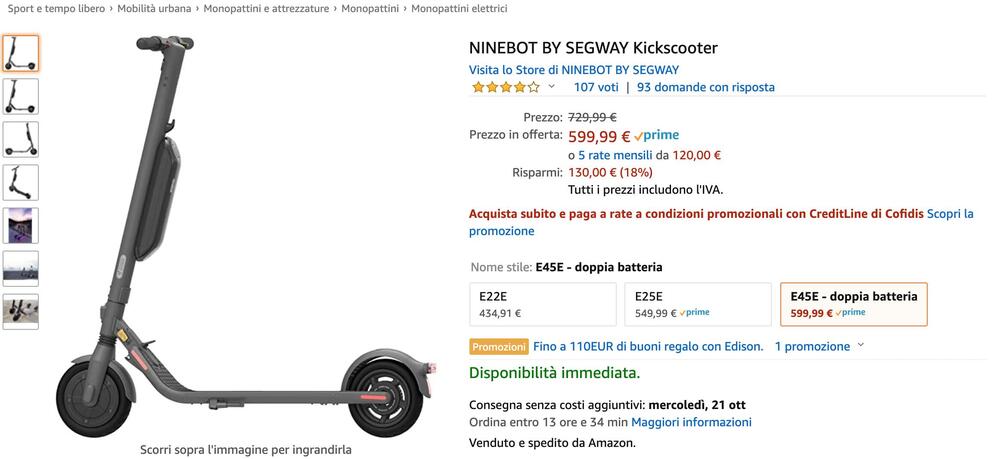The height and width of the screenshot is (459, 1000).
Task: Select the first scooter thumbnail image
Action: 21,53
